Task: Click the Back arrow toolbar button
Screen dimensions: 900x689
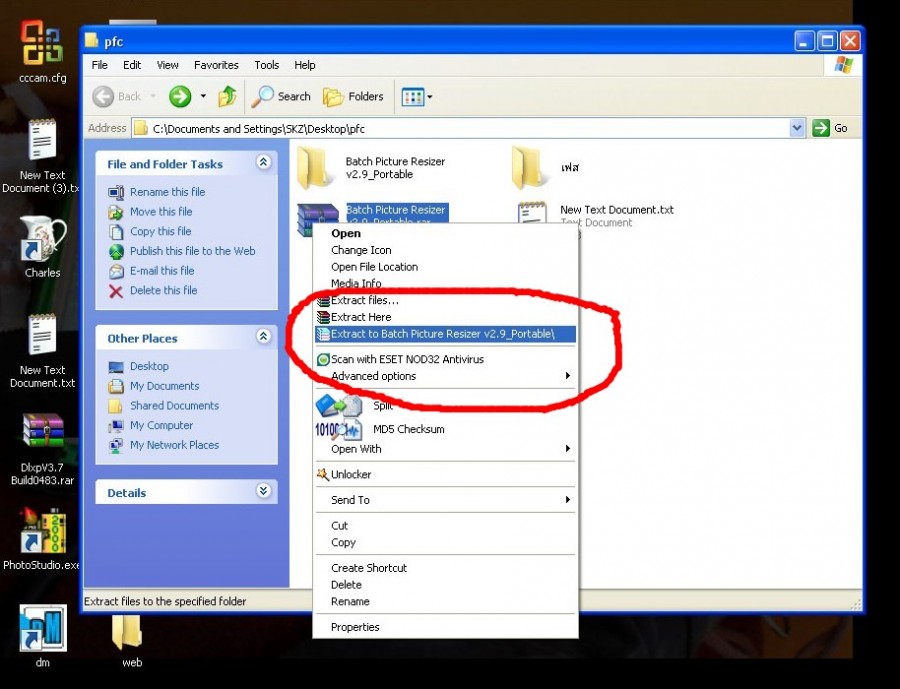Action: 117,96
